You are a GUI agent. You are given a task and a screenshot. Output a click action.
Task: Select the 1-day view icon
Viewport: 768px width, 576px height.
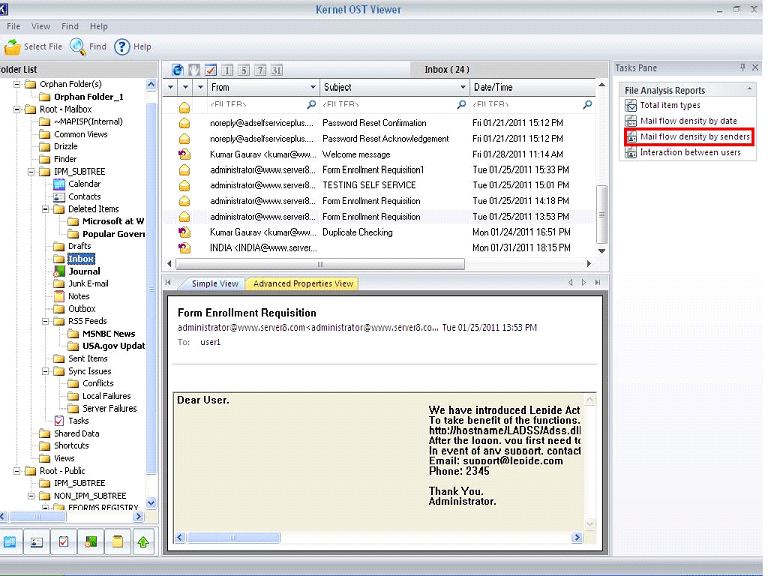227,70
